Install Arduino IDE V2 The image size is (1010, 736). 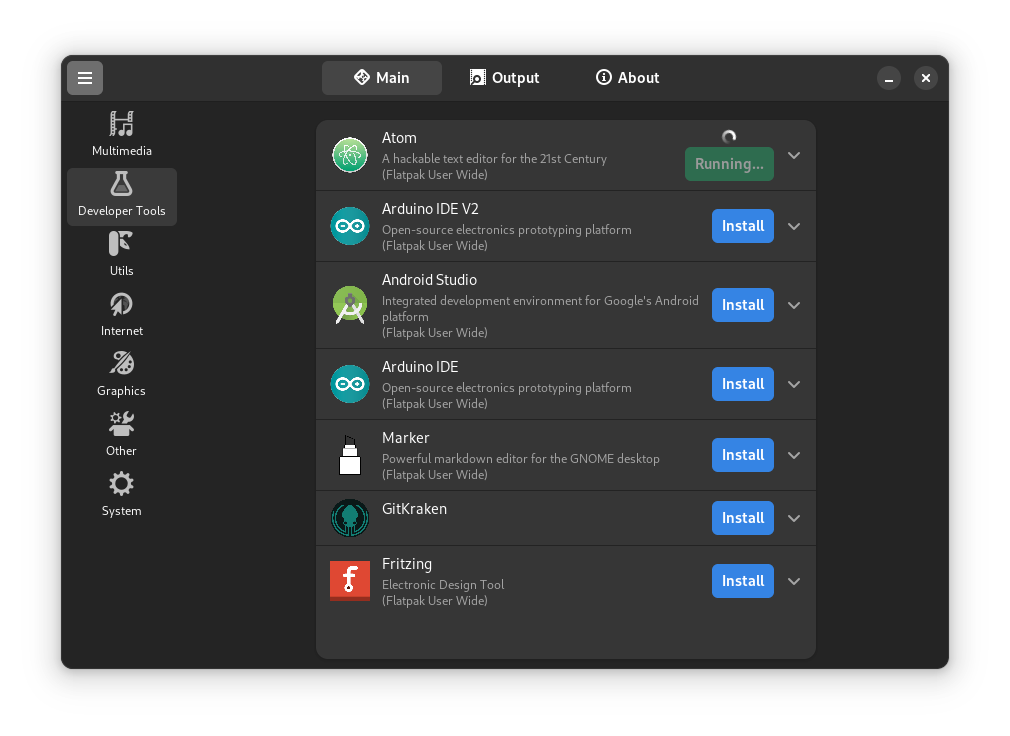pos(743,226)
